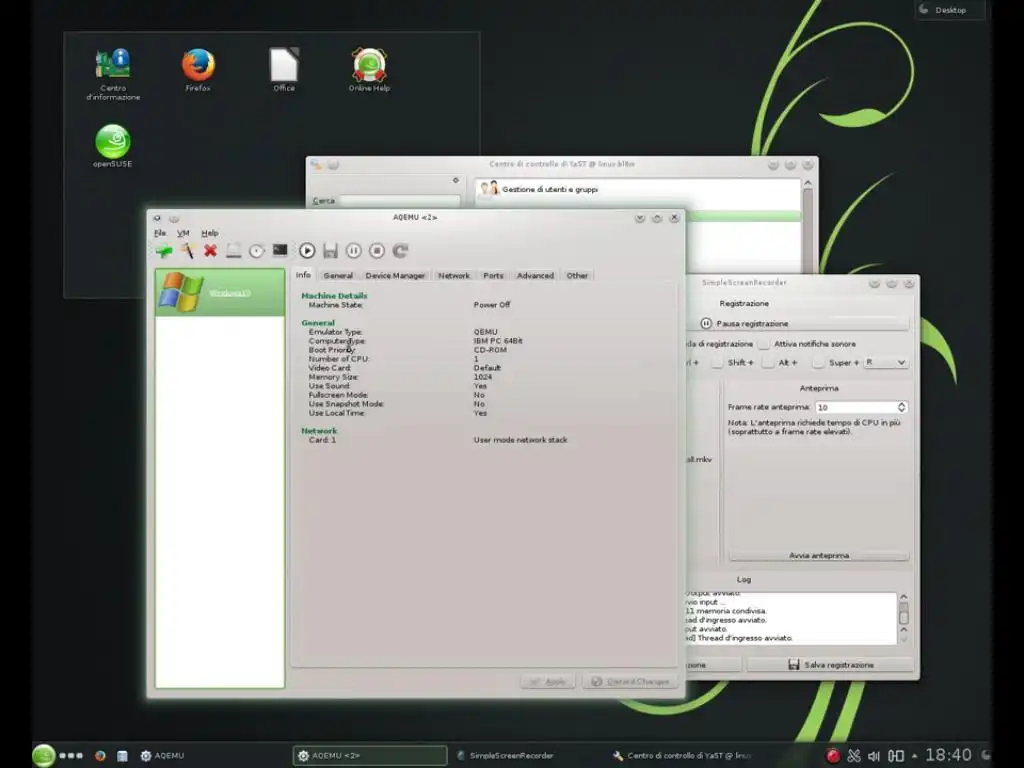1024x768 pixels.
Task: Toggle the Super + hotkey checkbox
Action: (x=818, y=362)
